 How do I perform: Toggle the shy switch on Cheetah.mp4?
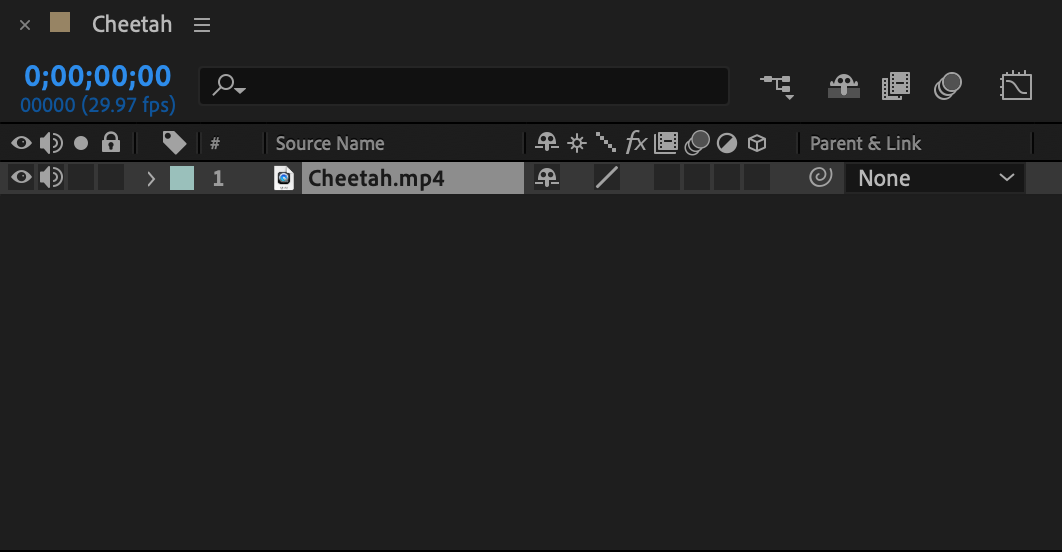click(x=546, y=178)
